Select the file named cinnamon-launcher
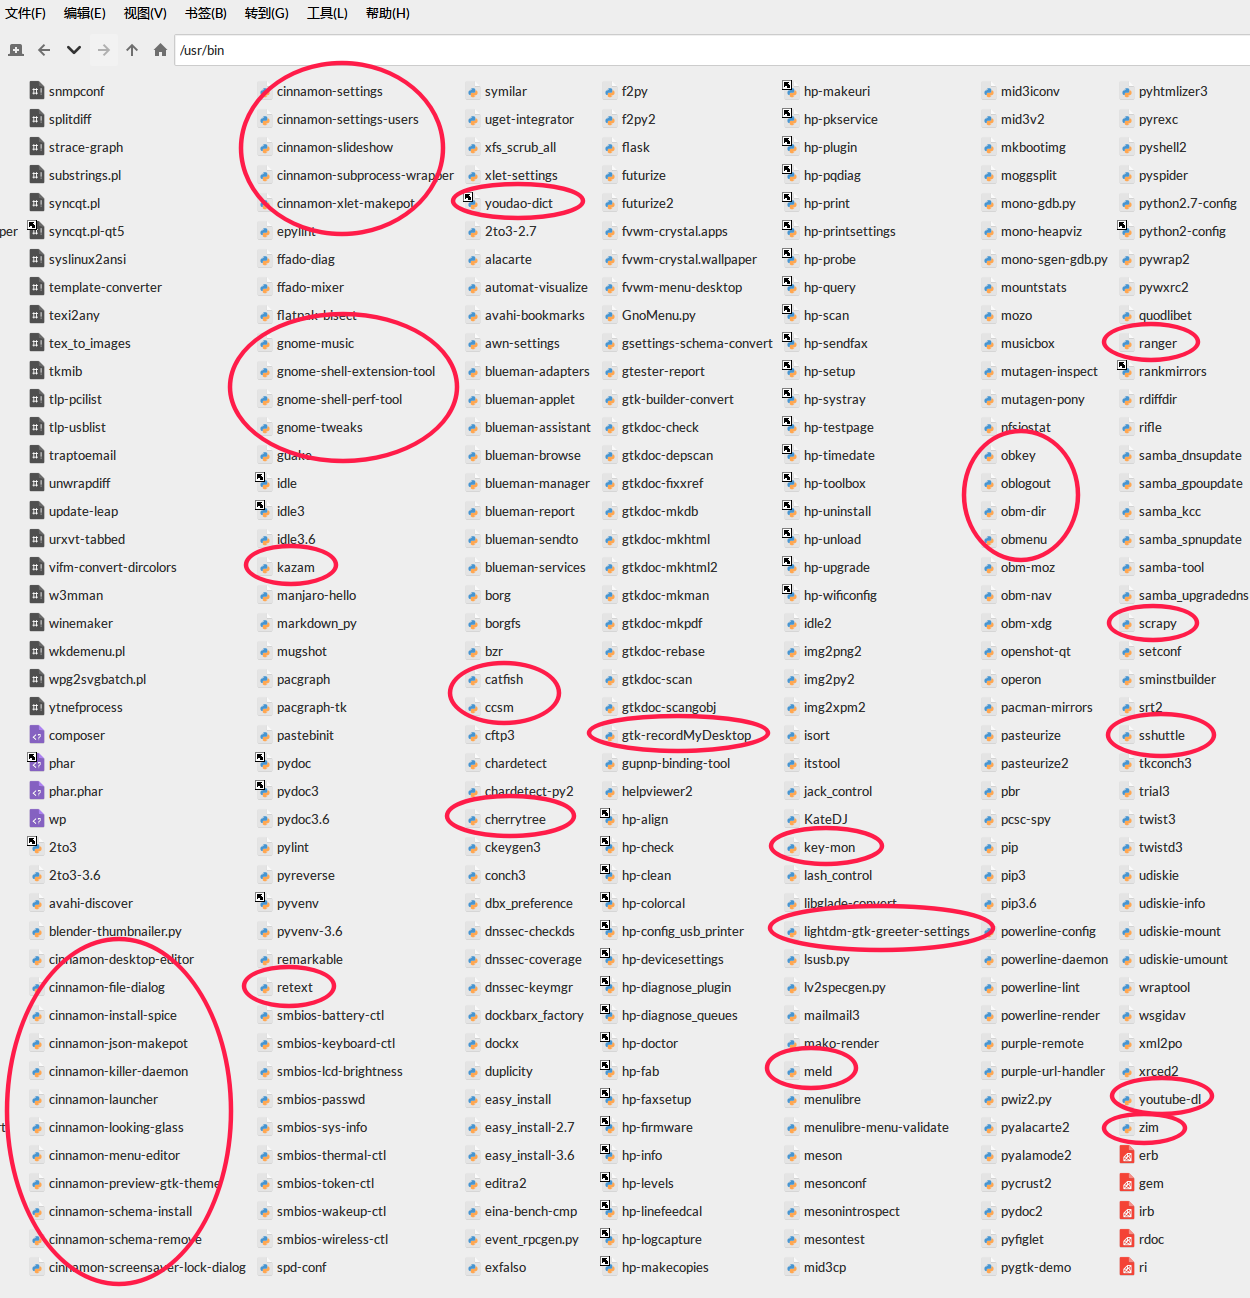The height and width of the screenshot is (1298, 1250). pos(103,1099)
